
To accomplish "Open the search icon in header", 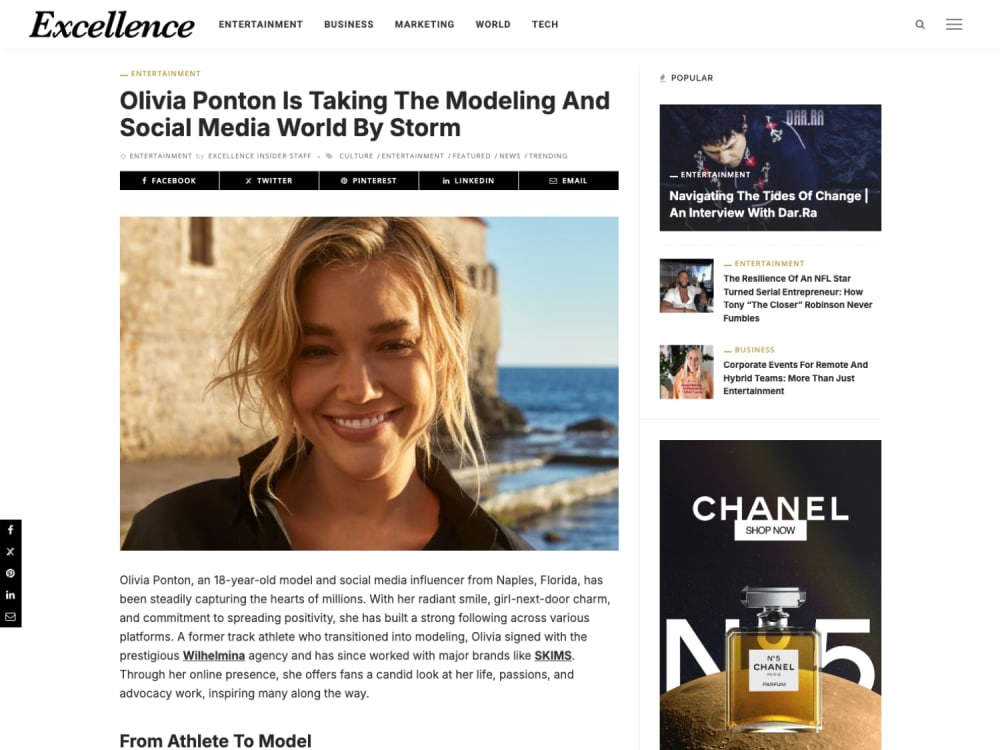I will point(920,24).
